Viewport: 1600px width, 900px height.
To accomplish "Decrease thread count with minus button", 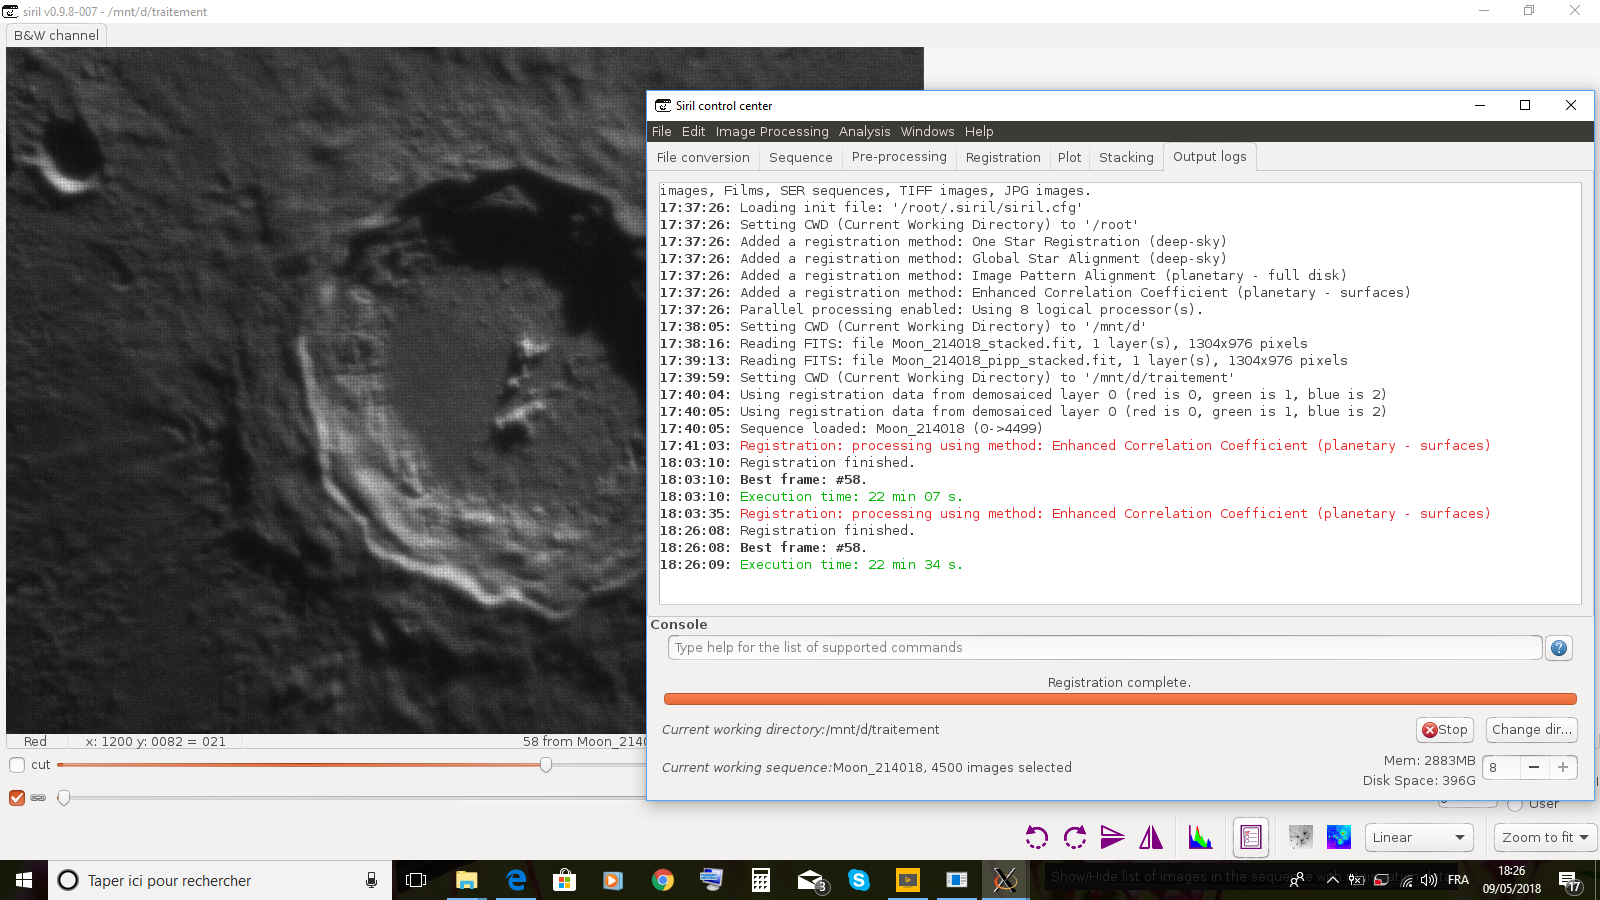I will [1534, 767].
